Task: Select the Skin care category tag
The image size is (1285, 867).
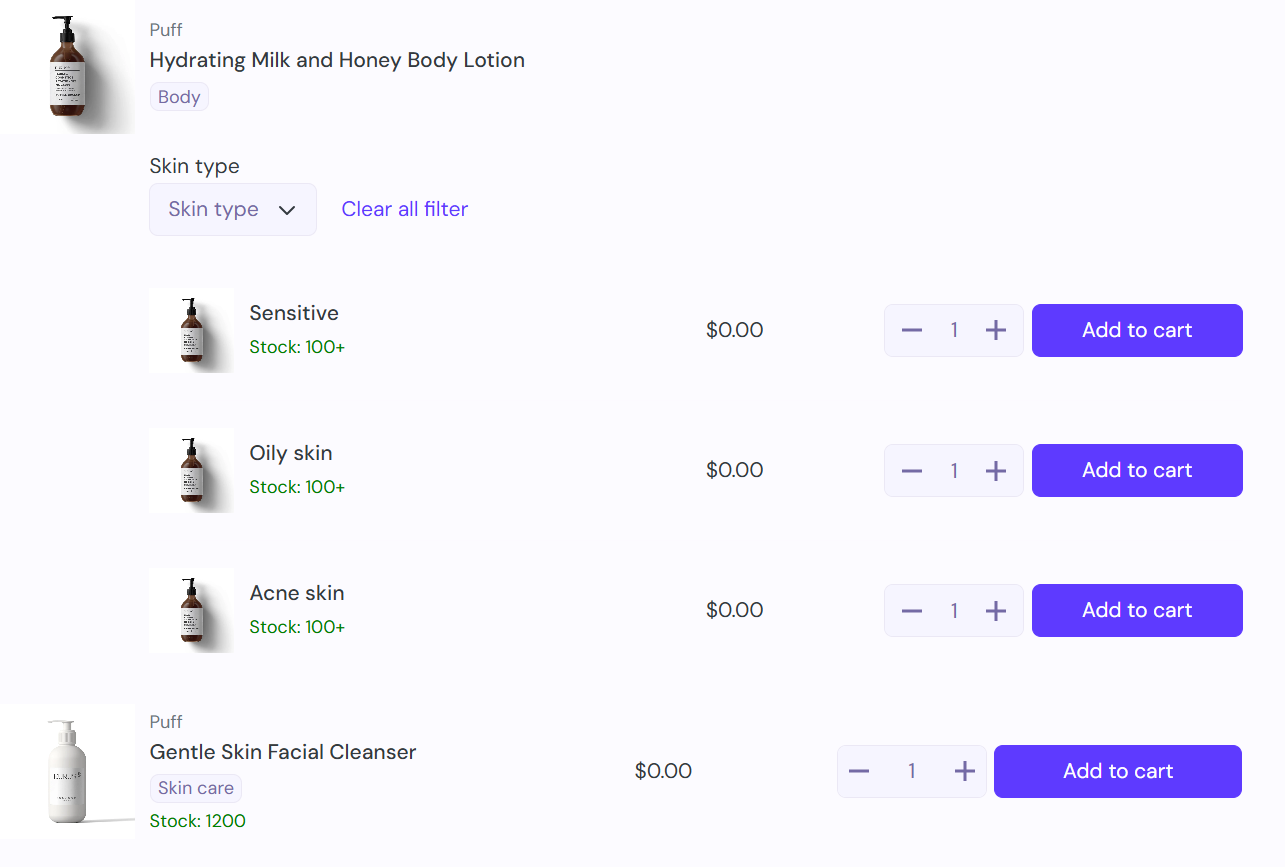Action: point(196,788)
